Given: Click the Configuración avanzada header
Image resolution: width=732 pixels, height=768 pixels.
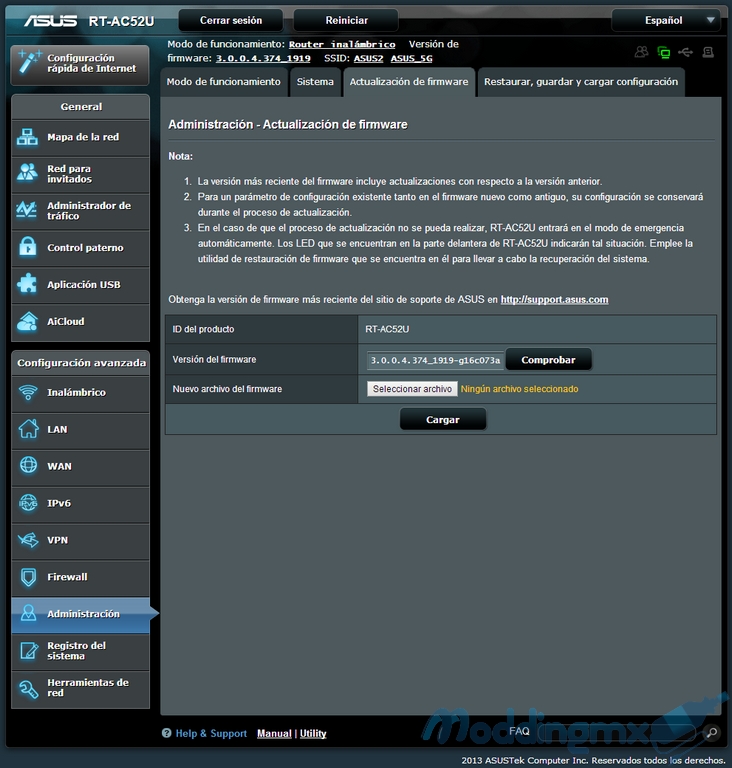Looking at the screenshot, I should [x=81, y=363].
